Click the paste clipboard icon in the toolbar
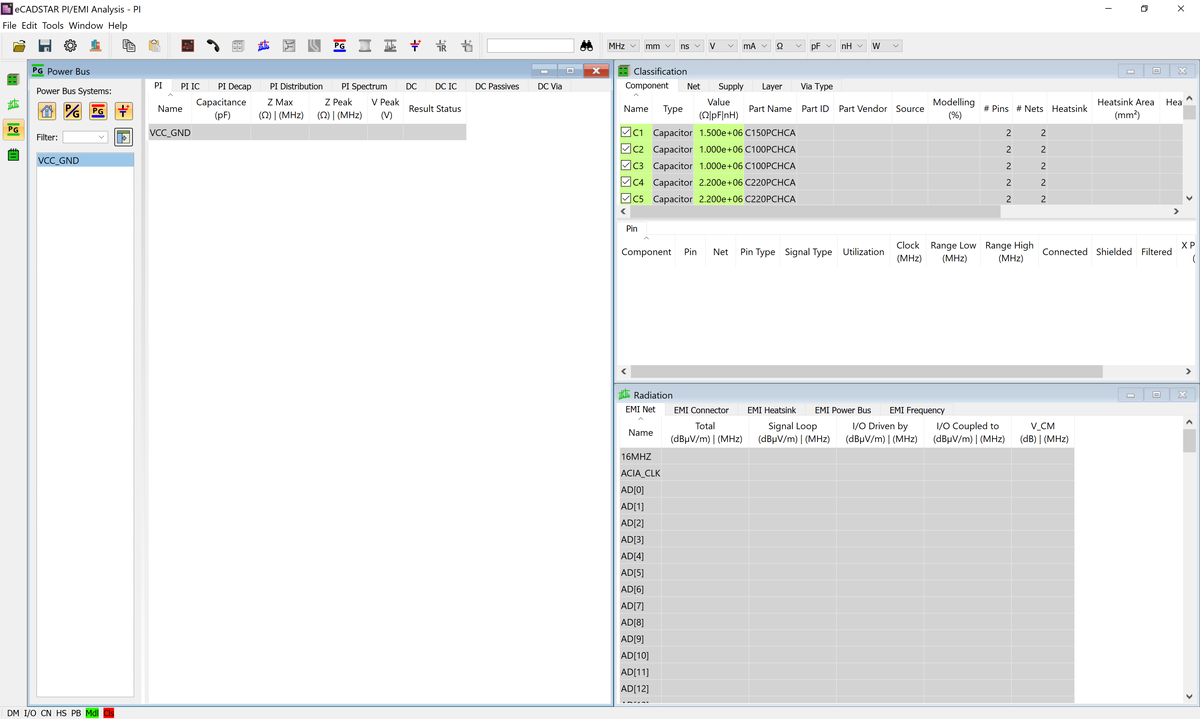Viewport: 1200px width, 719px height. (154, 46)
